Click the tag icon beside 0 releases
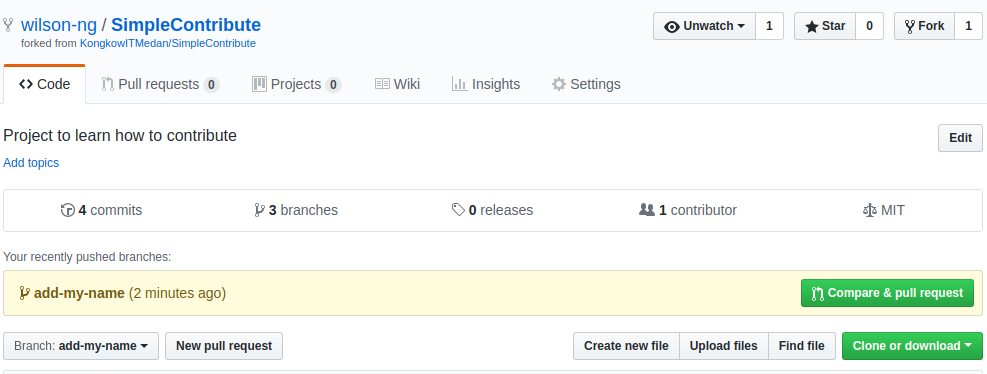 [458, 210]
